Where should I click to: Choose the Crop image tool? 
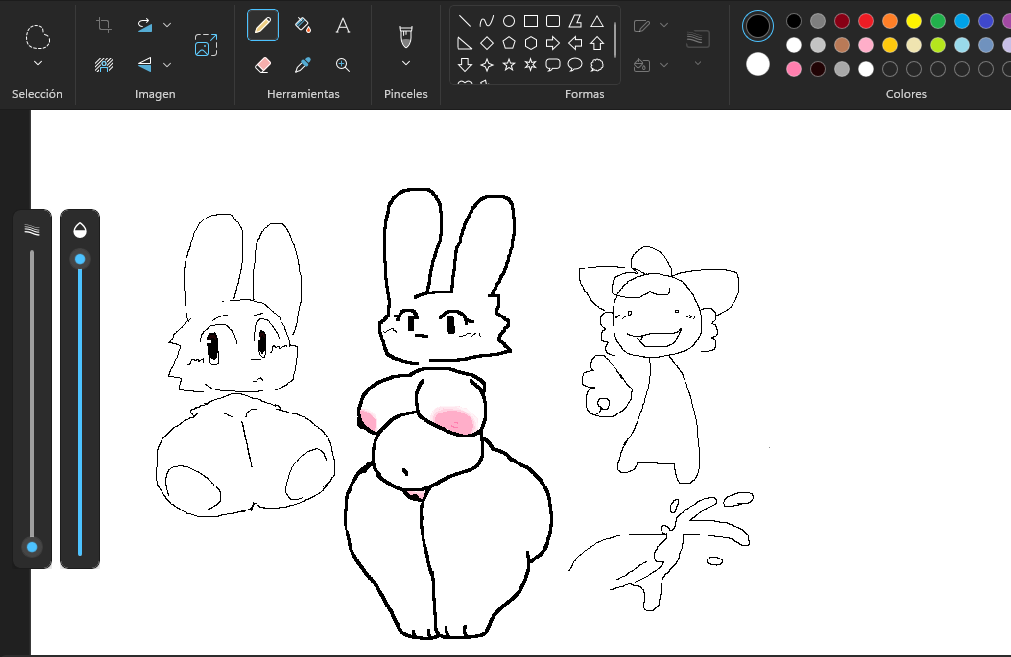104,25
